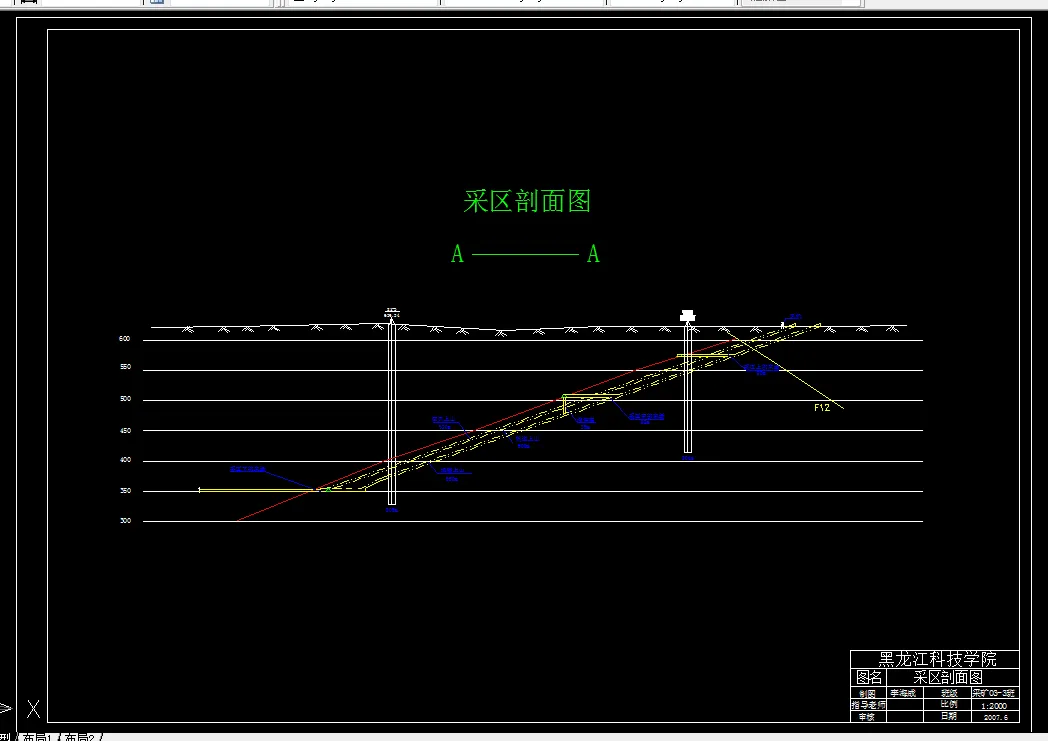This screenshot has width=1048, height=741.
Task: Select the 黑龙江科技学院 title block header
Action: pyautogui.click(x=936, y=659)
